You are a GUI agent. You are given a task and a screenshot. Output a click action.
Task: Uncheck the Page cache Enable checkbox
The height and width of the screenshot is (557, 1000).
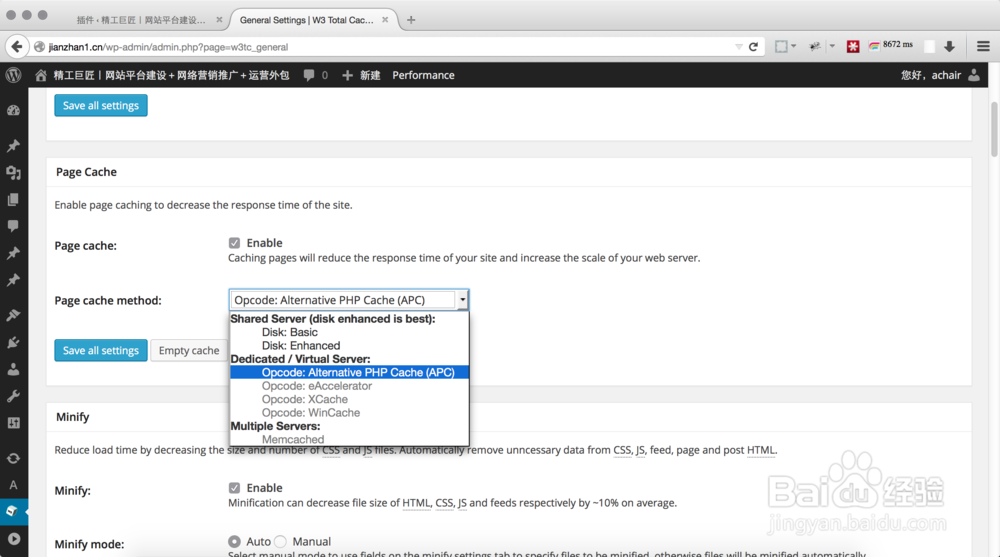tap(234, 243)
